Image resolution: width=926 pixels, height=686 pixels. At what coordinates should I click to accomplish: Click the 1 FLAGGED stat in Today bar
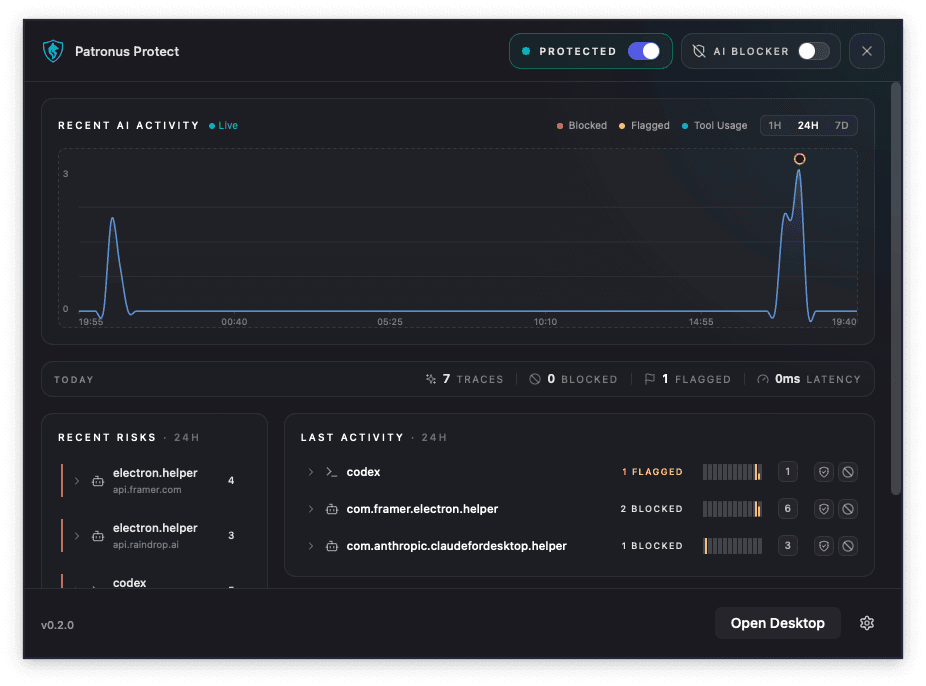[687, 379]
